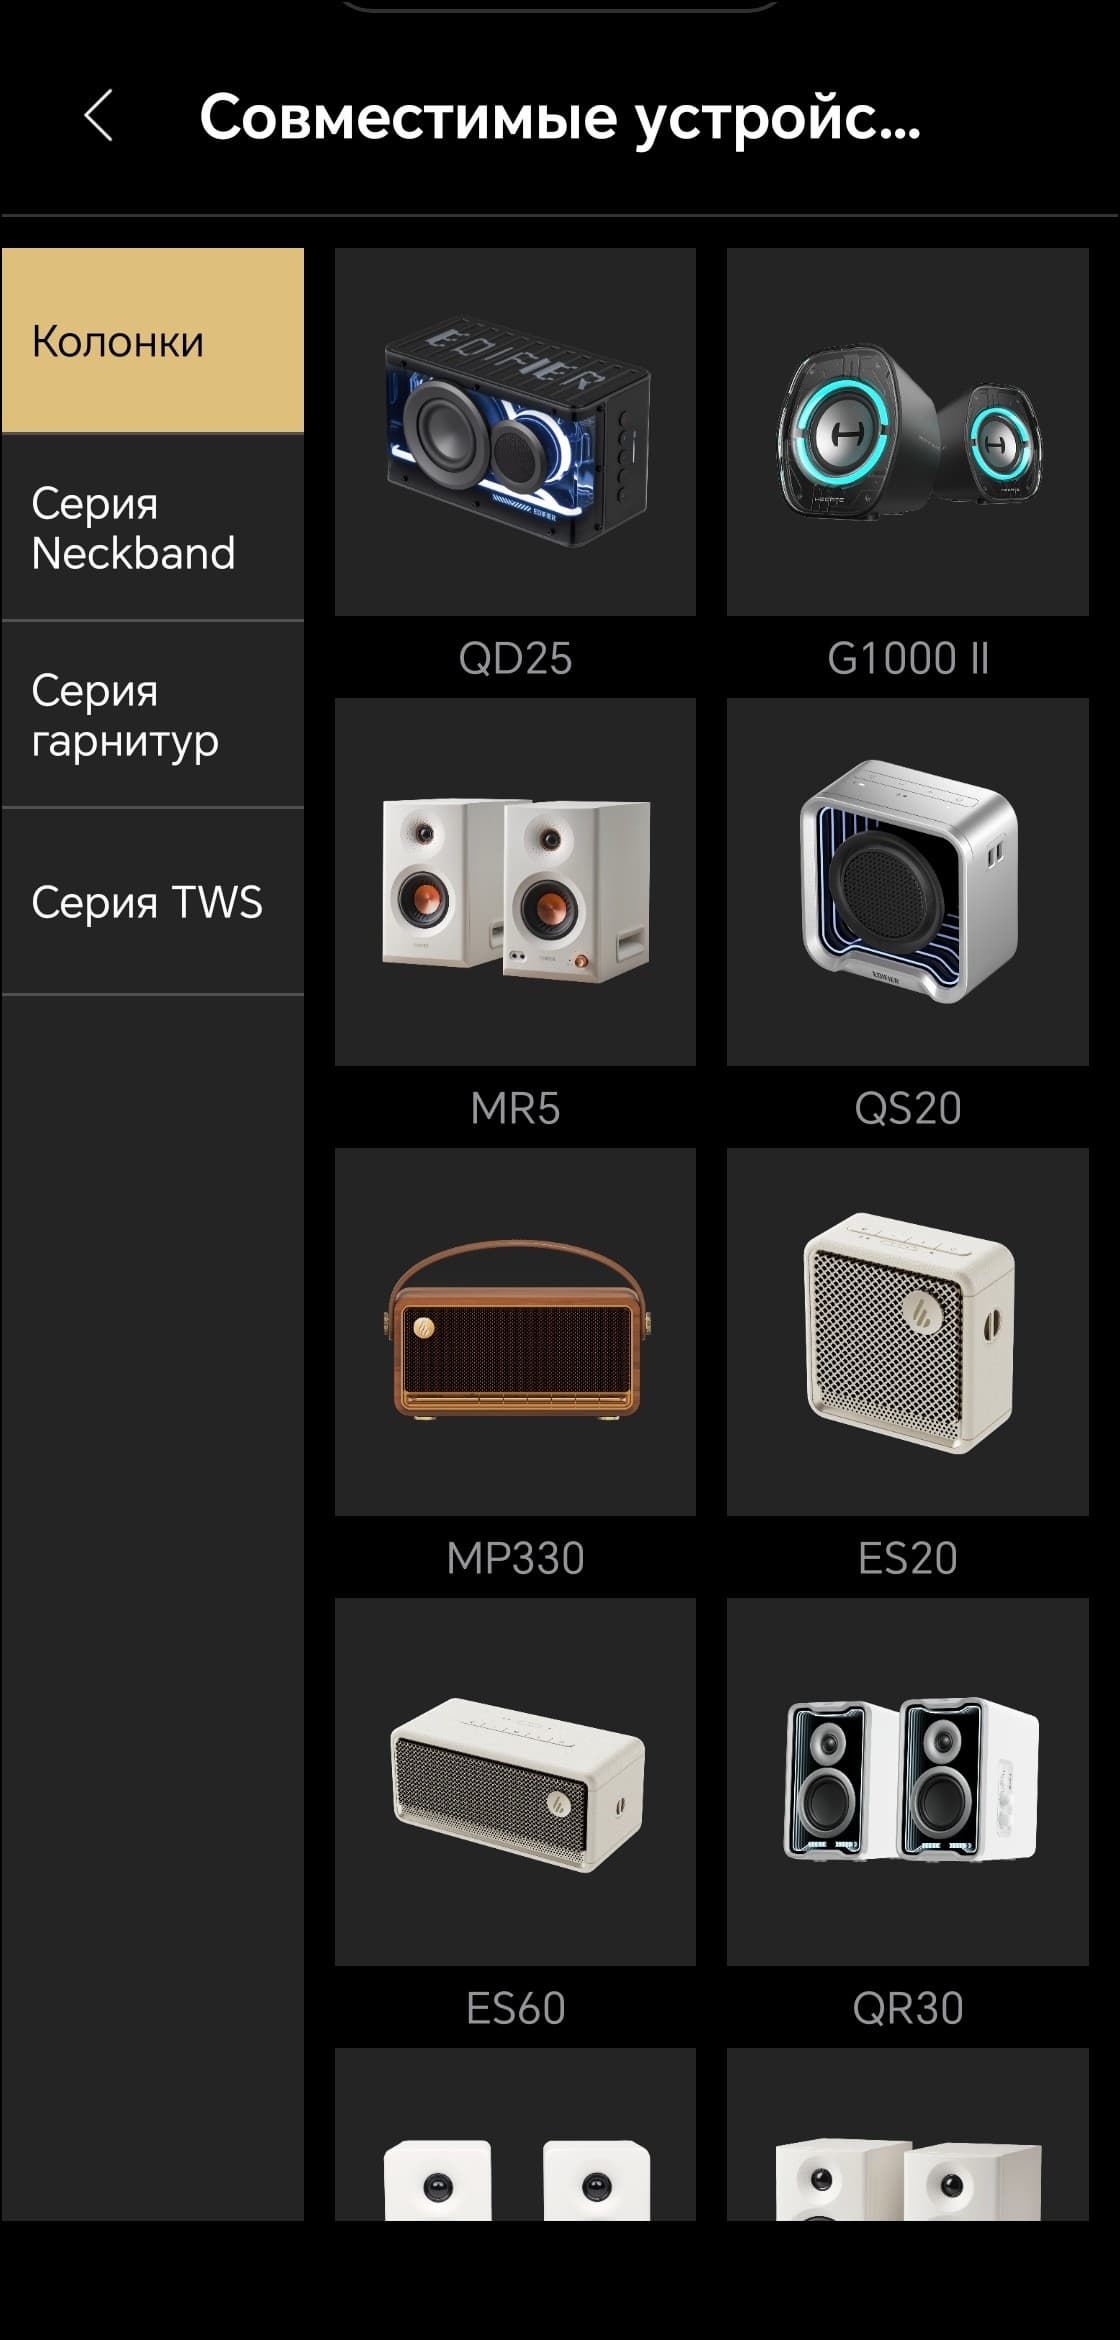1120x2340 pixels.
Task: Switch to Серия гарнитур category
Action: tap(152, 715)
